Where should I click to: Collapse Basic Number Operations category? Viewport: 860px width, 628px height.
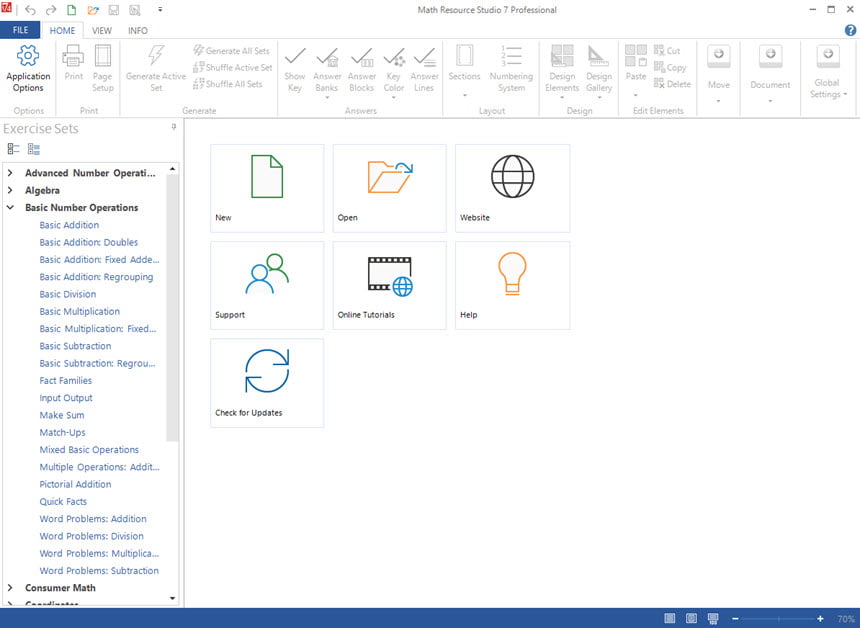[10, 207]
